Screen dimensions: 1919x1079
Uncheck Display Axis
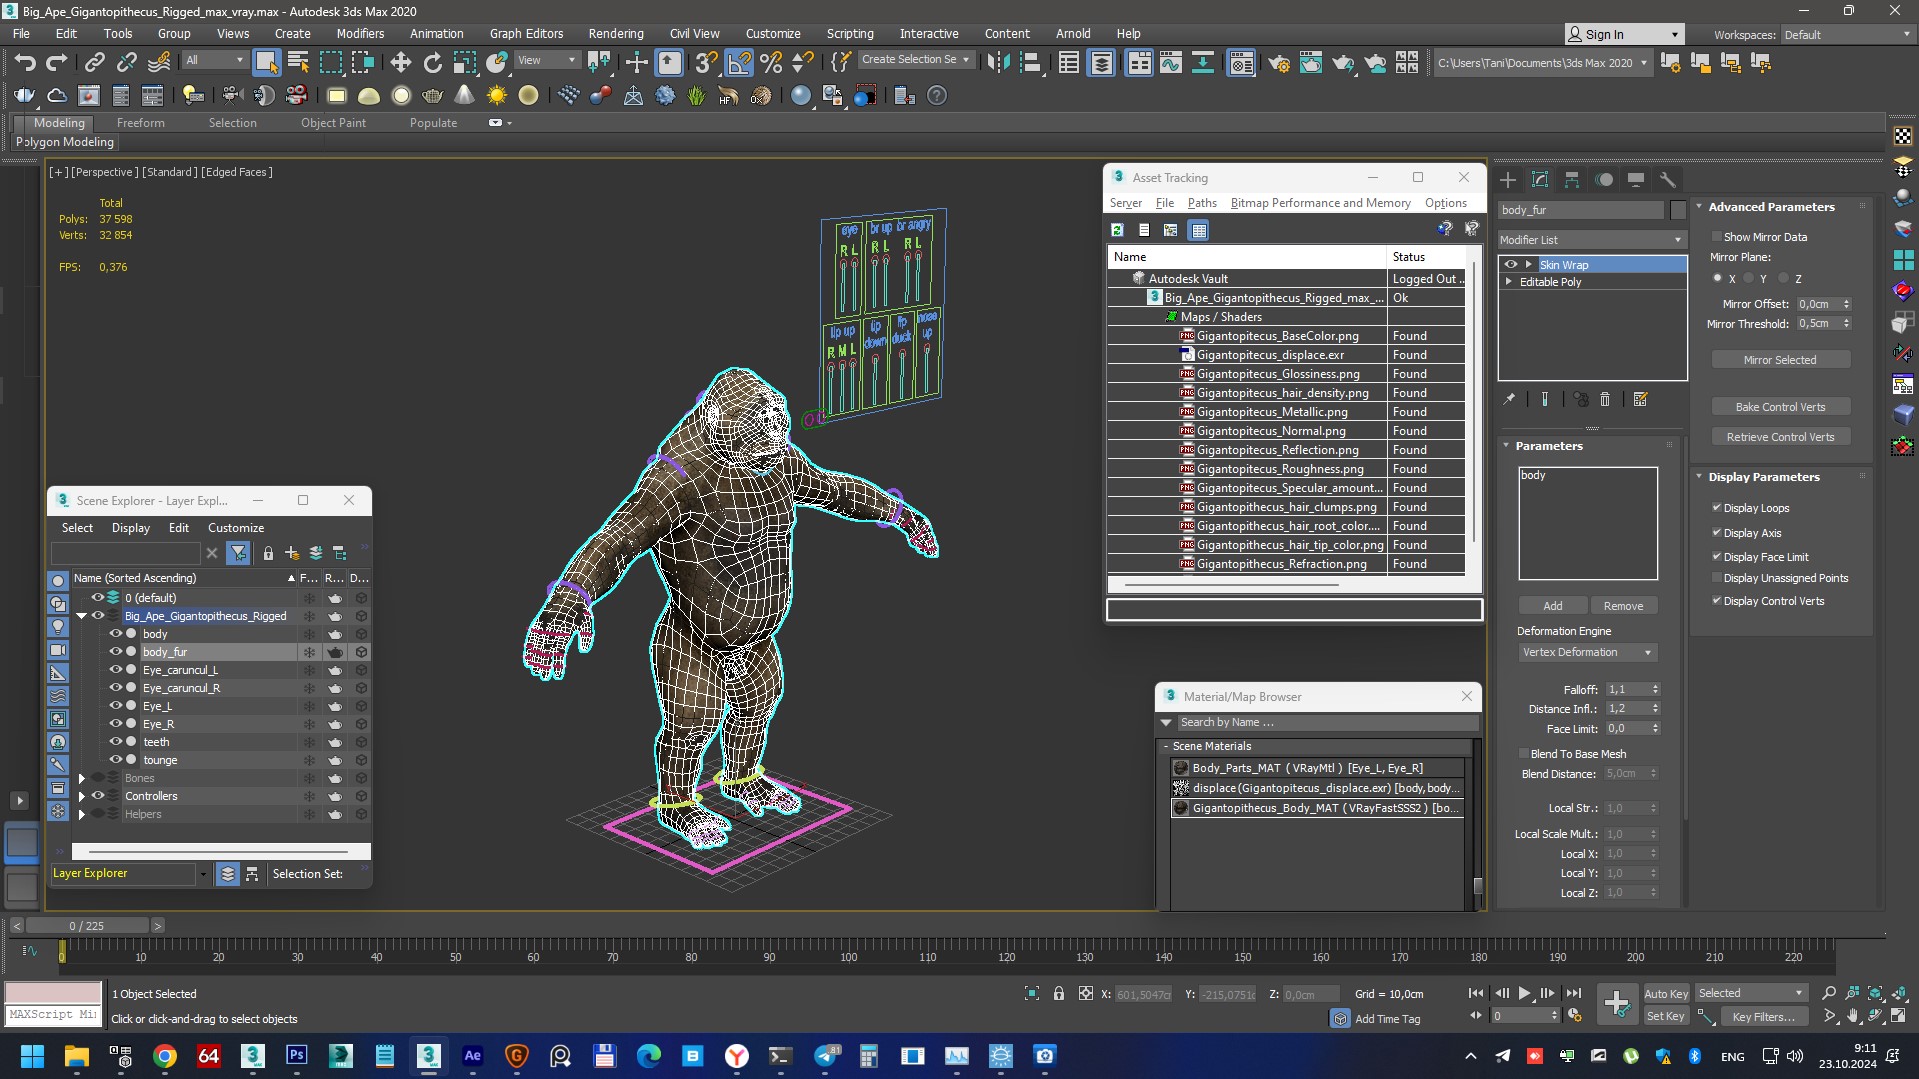pyautogui.click(x=1717, y=533)
